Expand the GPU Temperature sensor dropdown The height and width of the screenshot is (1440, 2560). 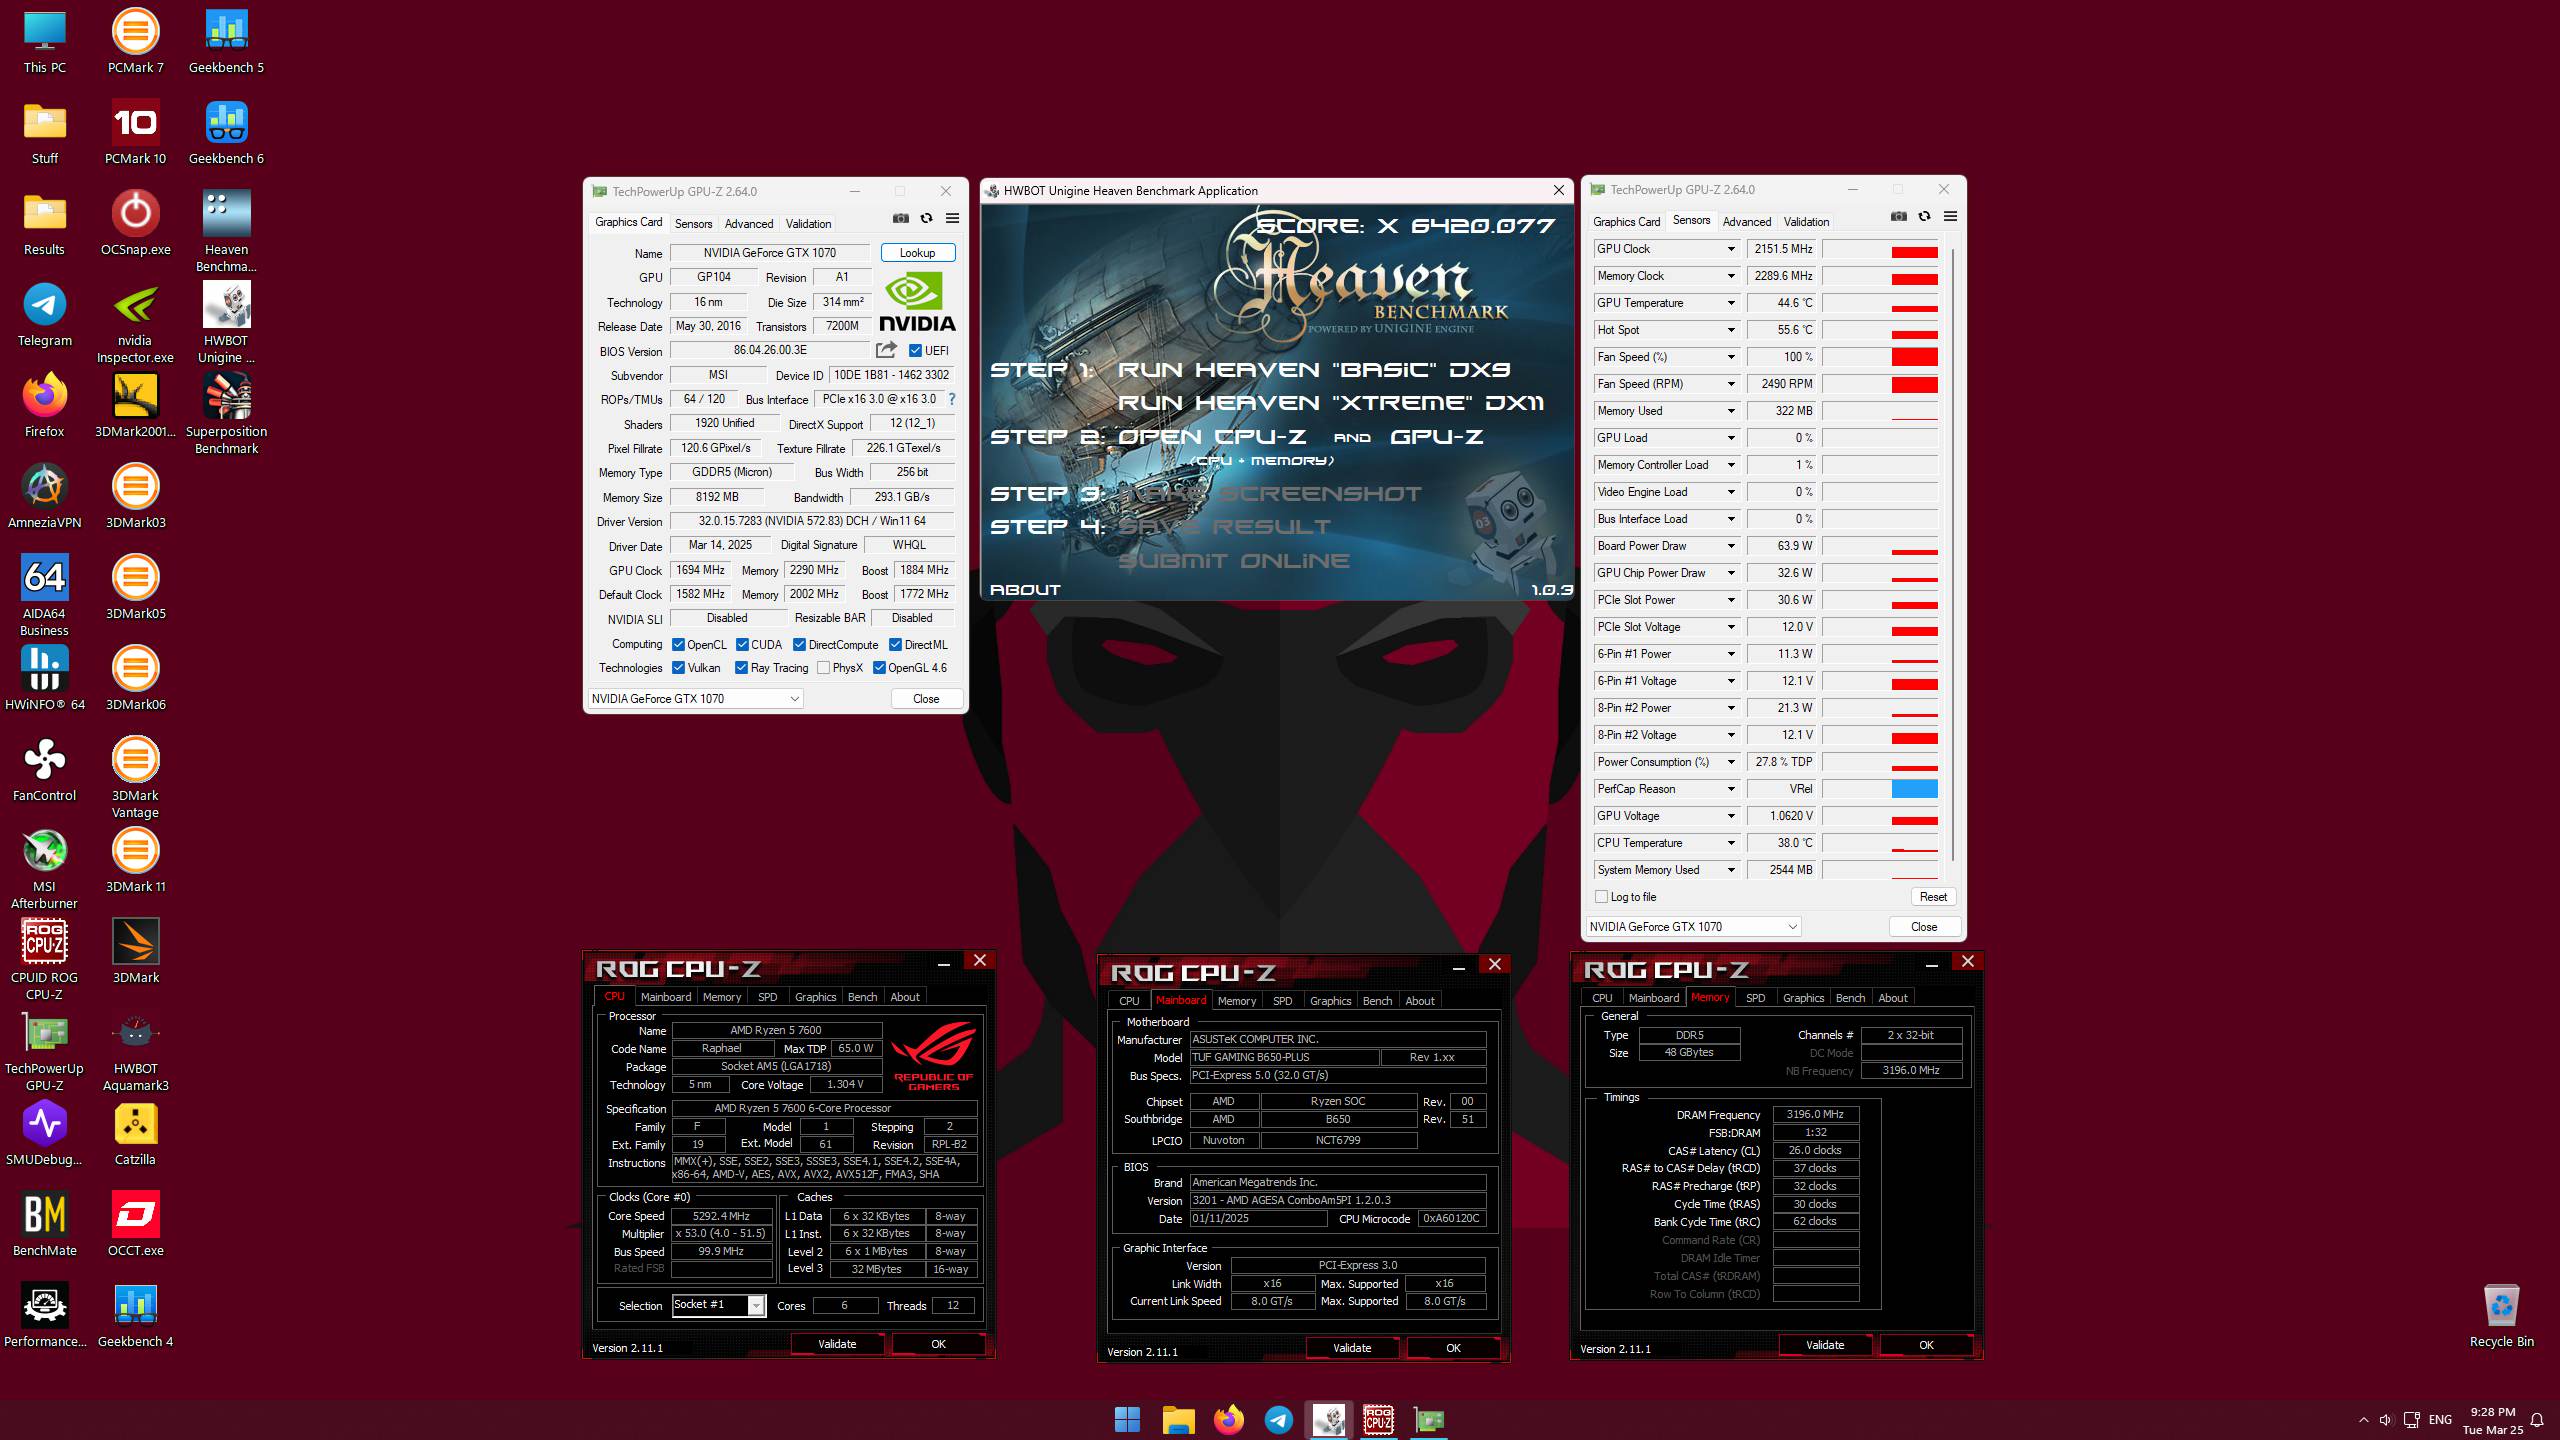[x=1731, y=303]
